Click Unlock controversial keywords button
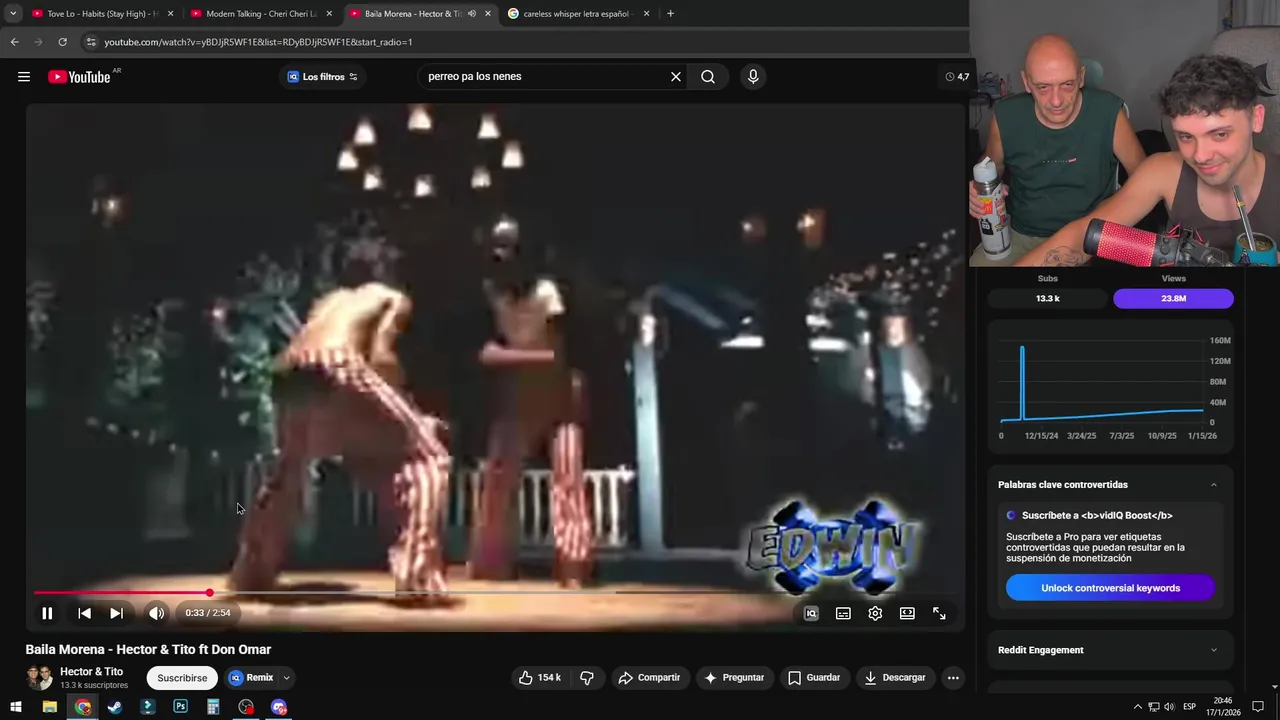 coord(1110,588)
